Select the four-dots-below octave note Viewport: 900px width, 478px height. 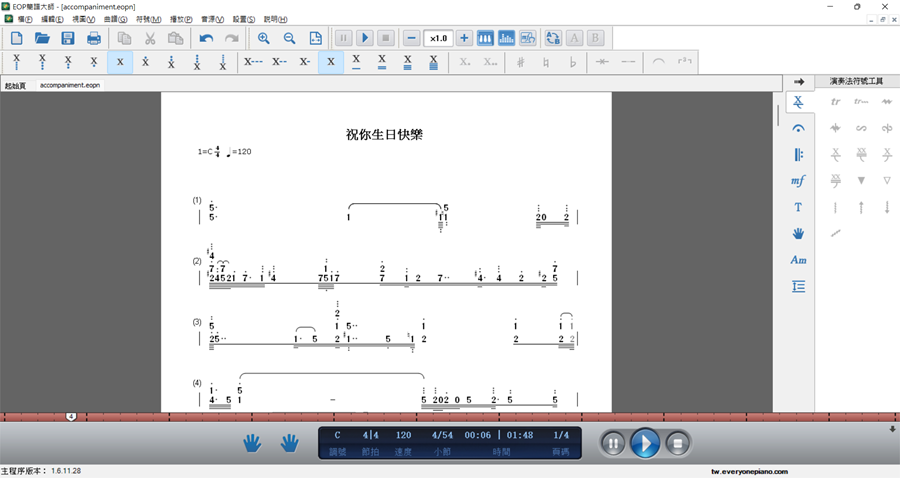(x=16, y=62)
